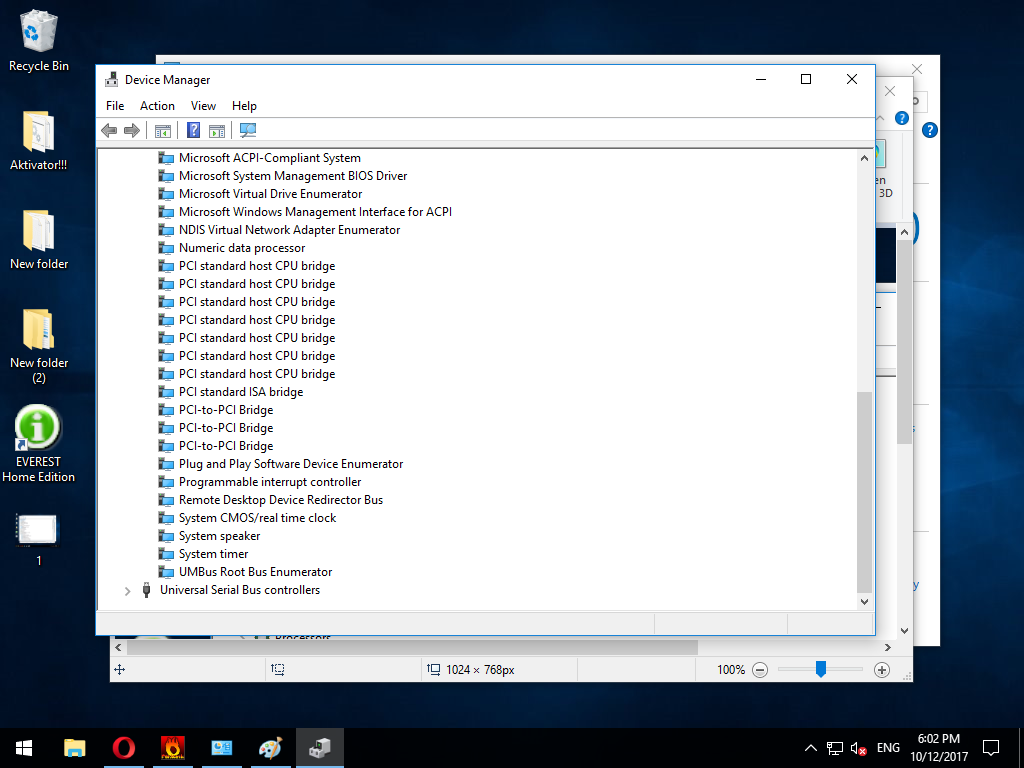
Task: Select System speaker device
Action: pos(219,536)
